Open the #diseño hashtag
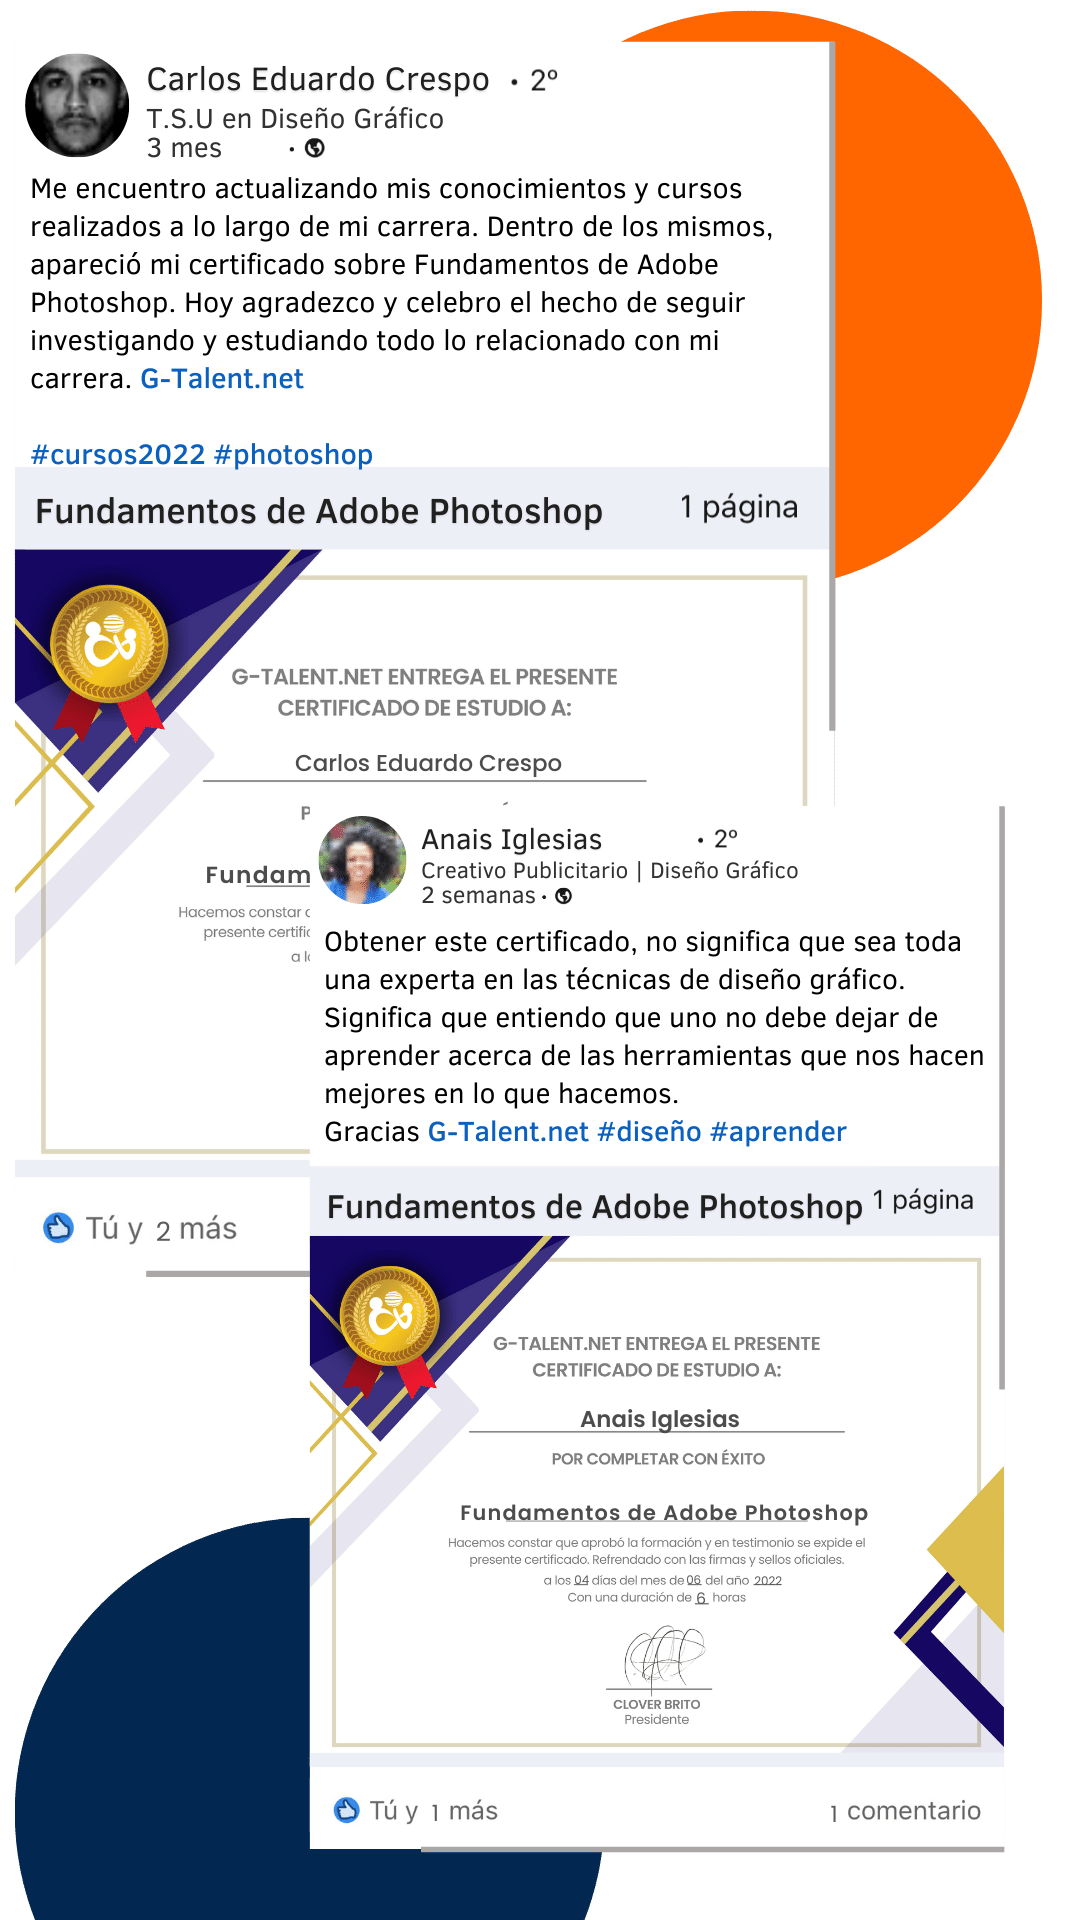 [649, 1132]
